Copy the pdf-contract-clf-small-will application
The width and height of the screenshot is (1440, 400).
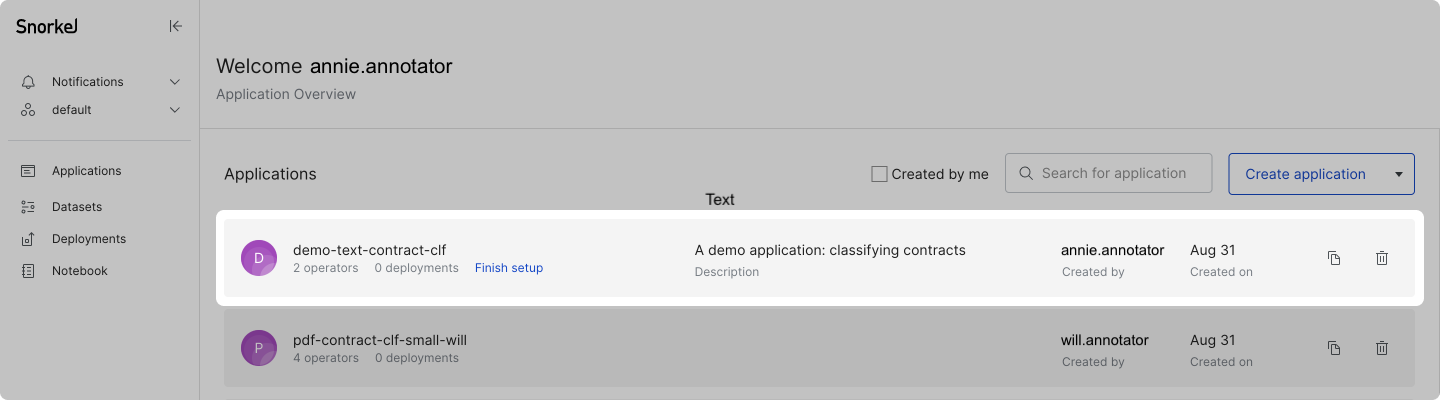1334,348
